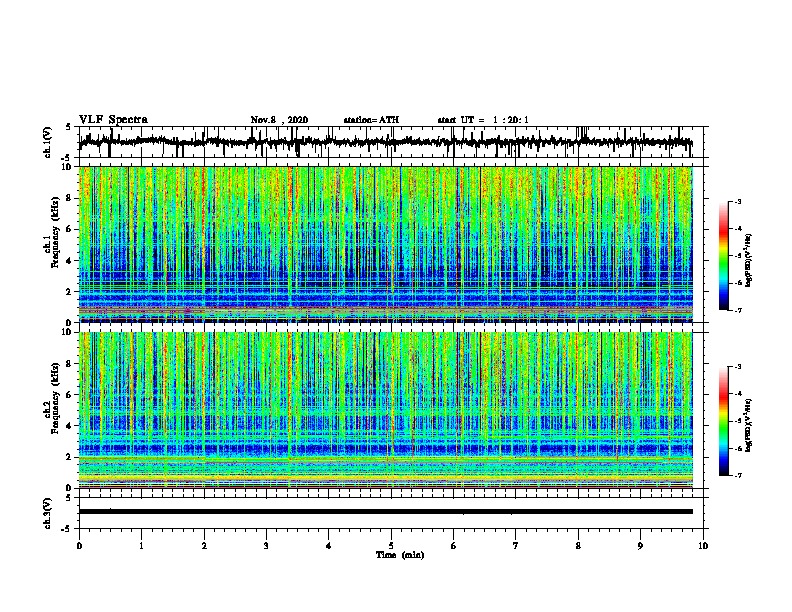Click time-axis tick label "4" under the ch.3 panel
Image resolution: width=792 pixels, height=612 pixels.
tap(329, 545)
